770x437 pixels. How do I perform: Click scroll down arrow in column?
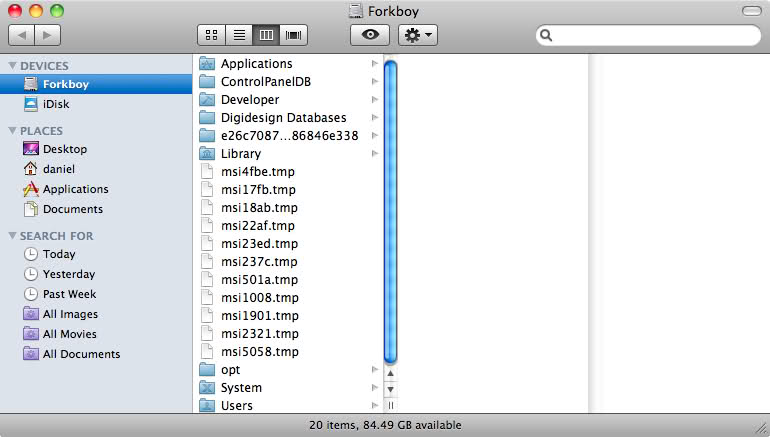pos(390,389)
